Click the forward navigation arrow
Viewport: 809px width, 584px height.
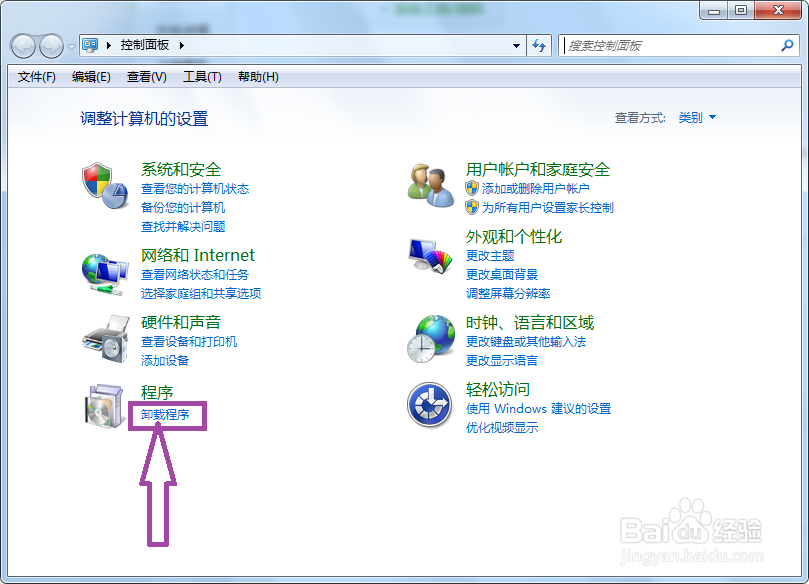pyautogui.click(x=51, y=46)
